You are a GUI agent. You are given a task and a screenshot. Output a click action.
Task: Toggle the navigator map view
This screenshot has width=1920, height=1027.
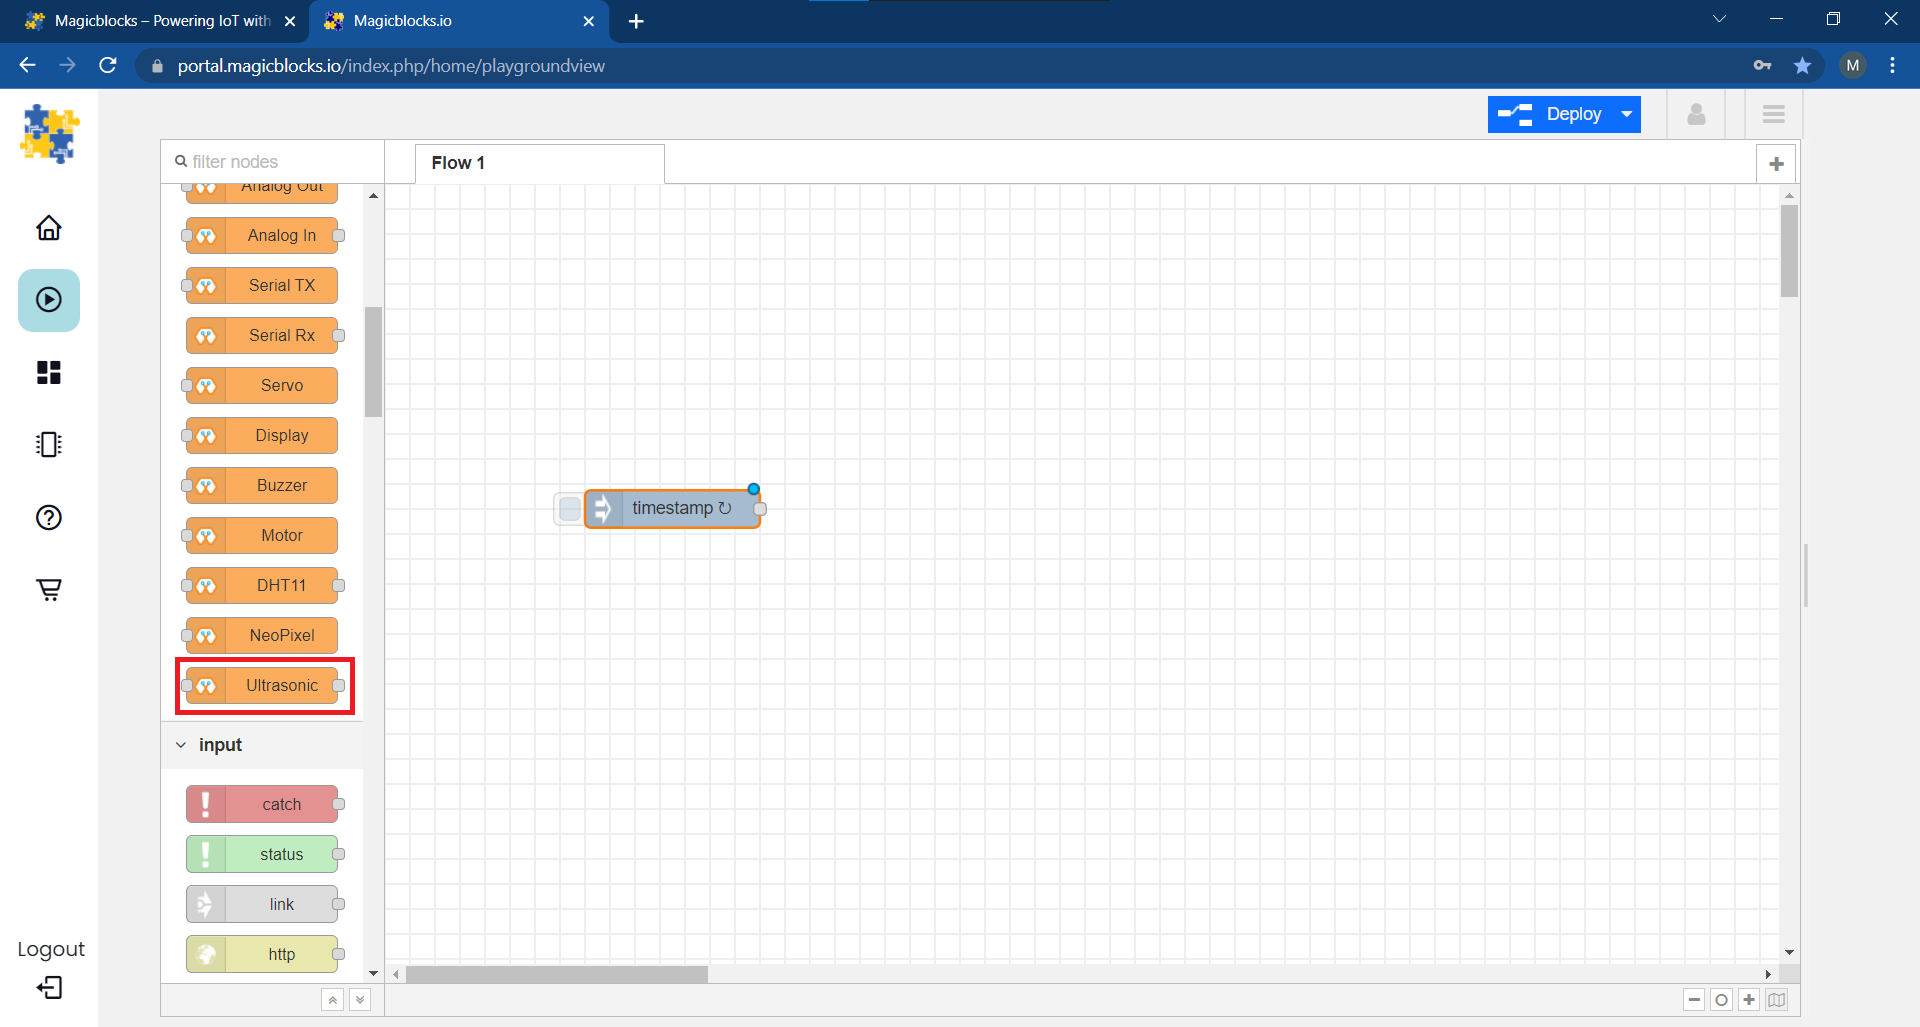coord(1776,1000)
